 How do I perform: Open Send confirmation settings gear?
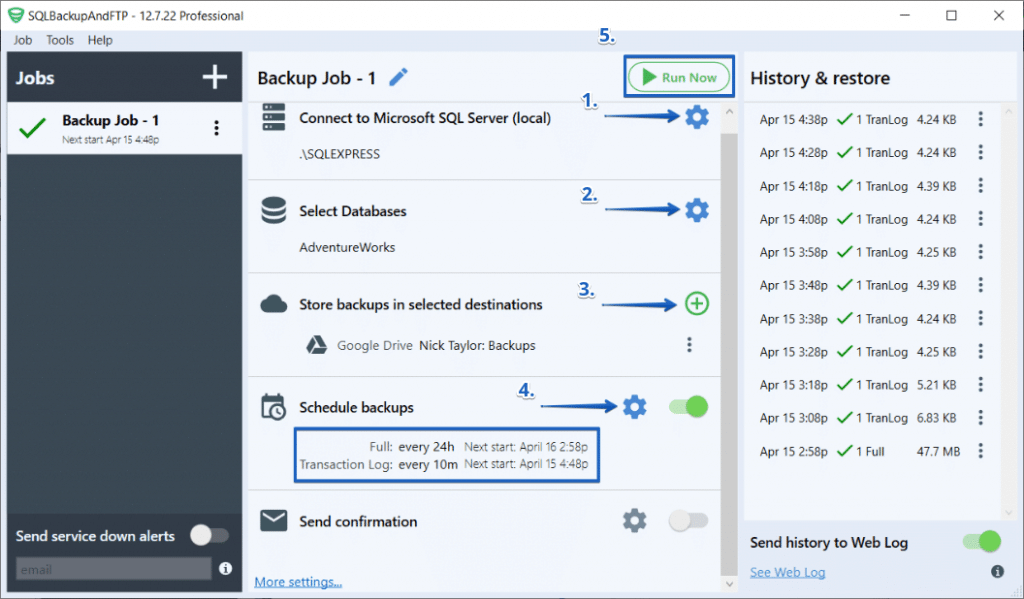point(634,521)
